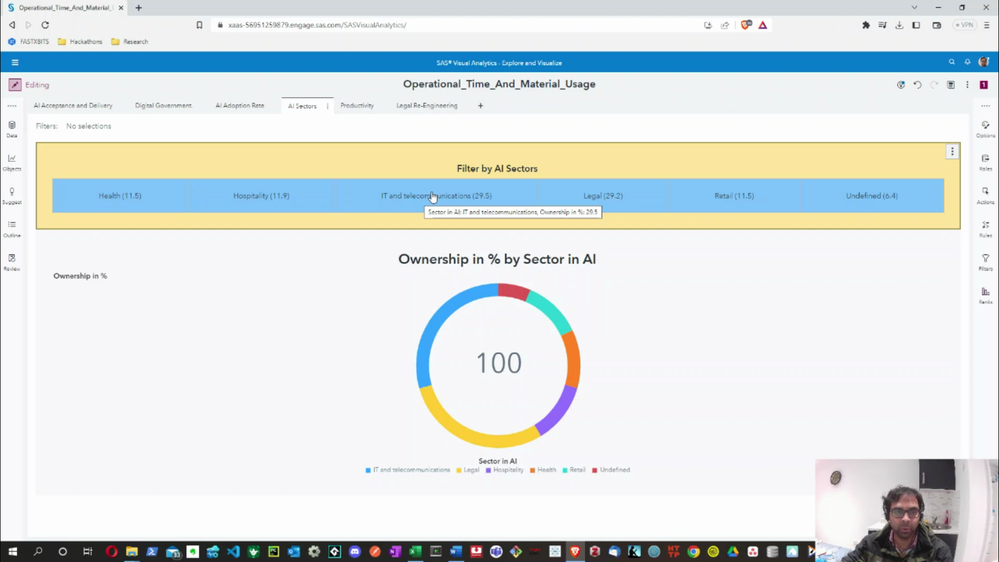This screenshot has height=562, width=999.
Task: Expand the left pane dotted handle
Action: 12,106
